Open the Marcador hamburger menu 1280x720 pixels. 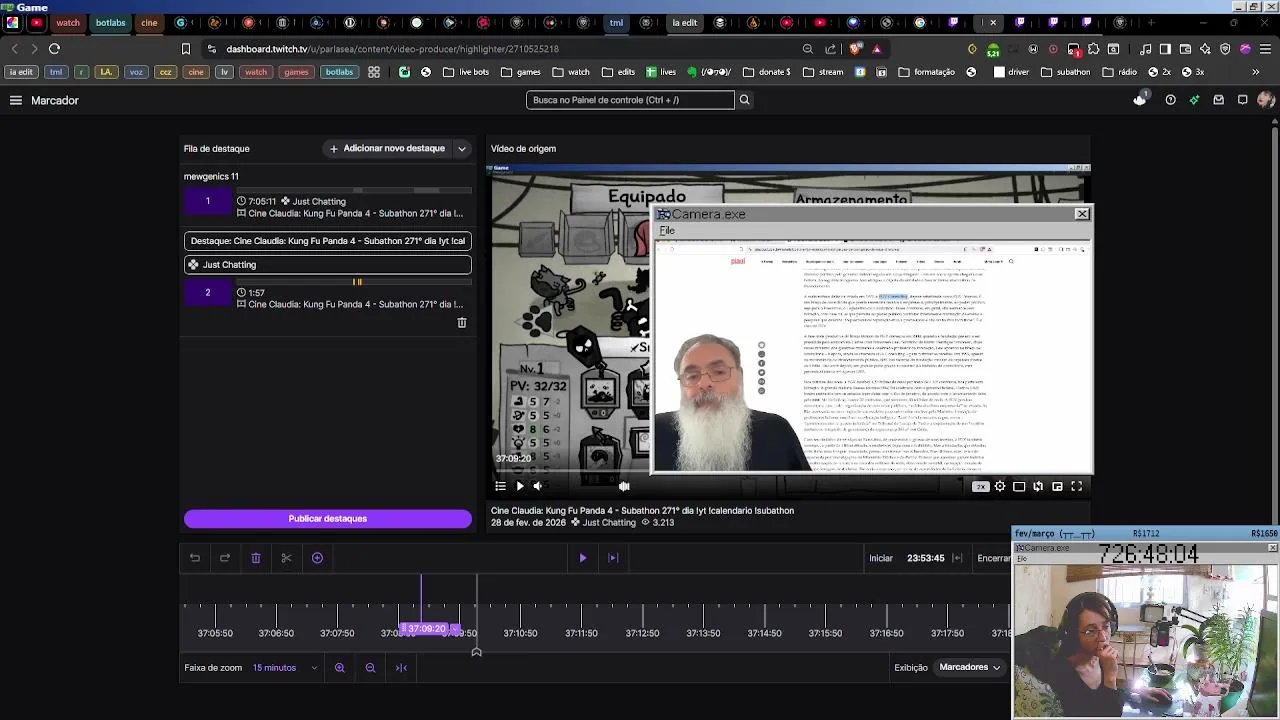click(16, 100)
